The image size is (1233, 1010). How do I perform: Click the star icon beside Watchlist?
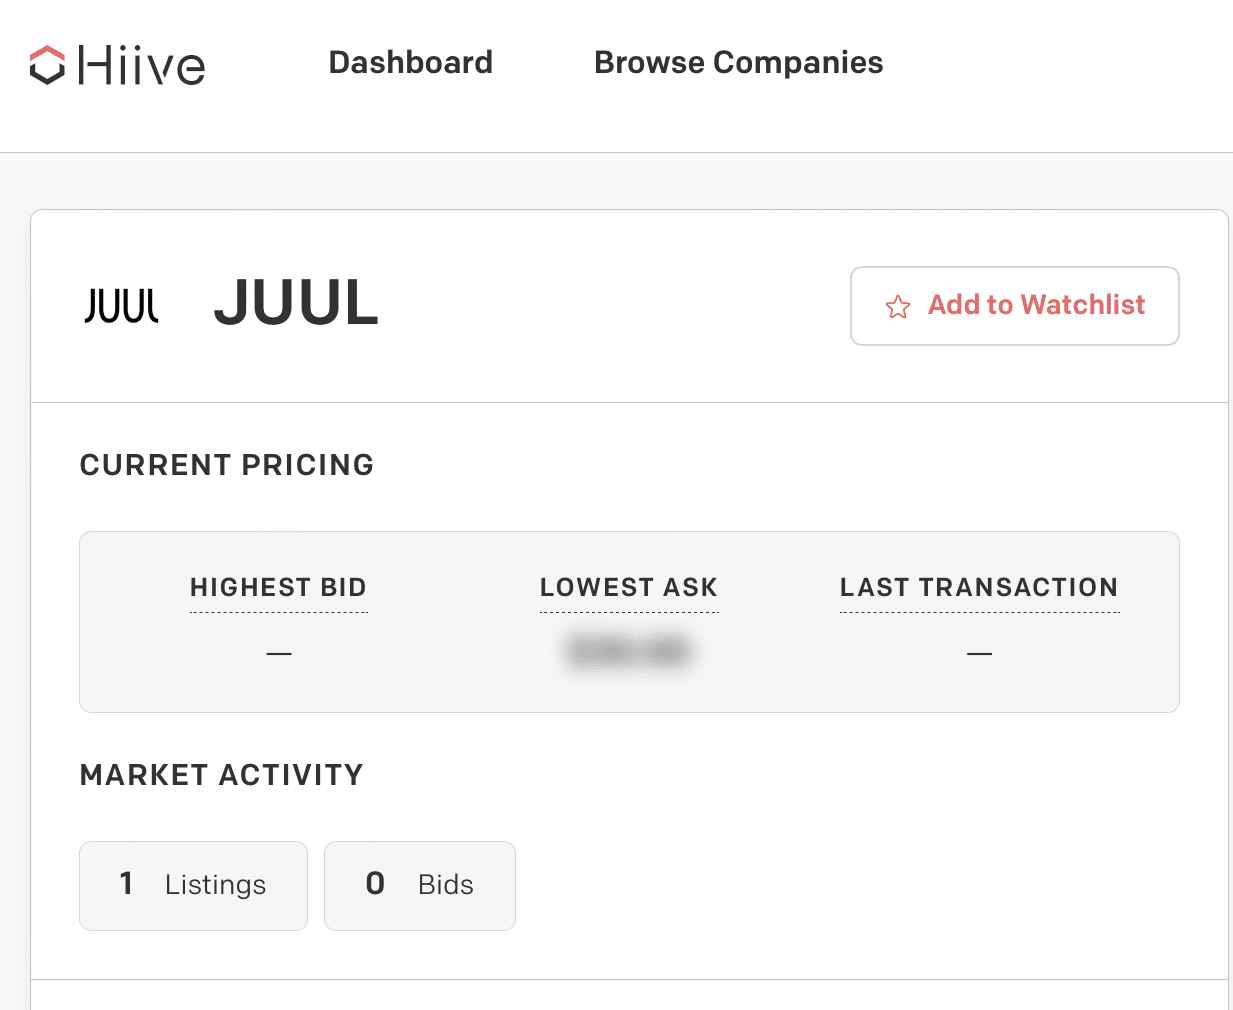tap(898, 307)
